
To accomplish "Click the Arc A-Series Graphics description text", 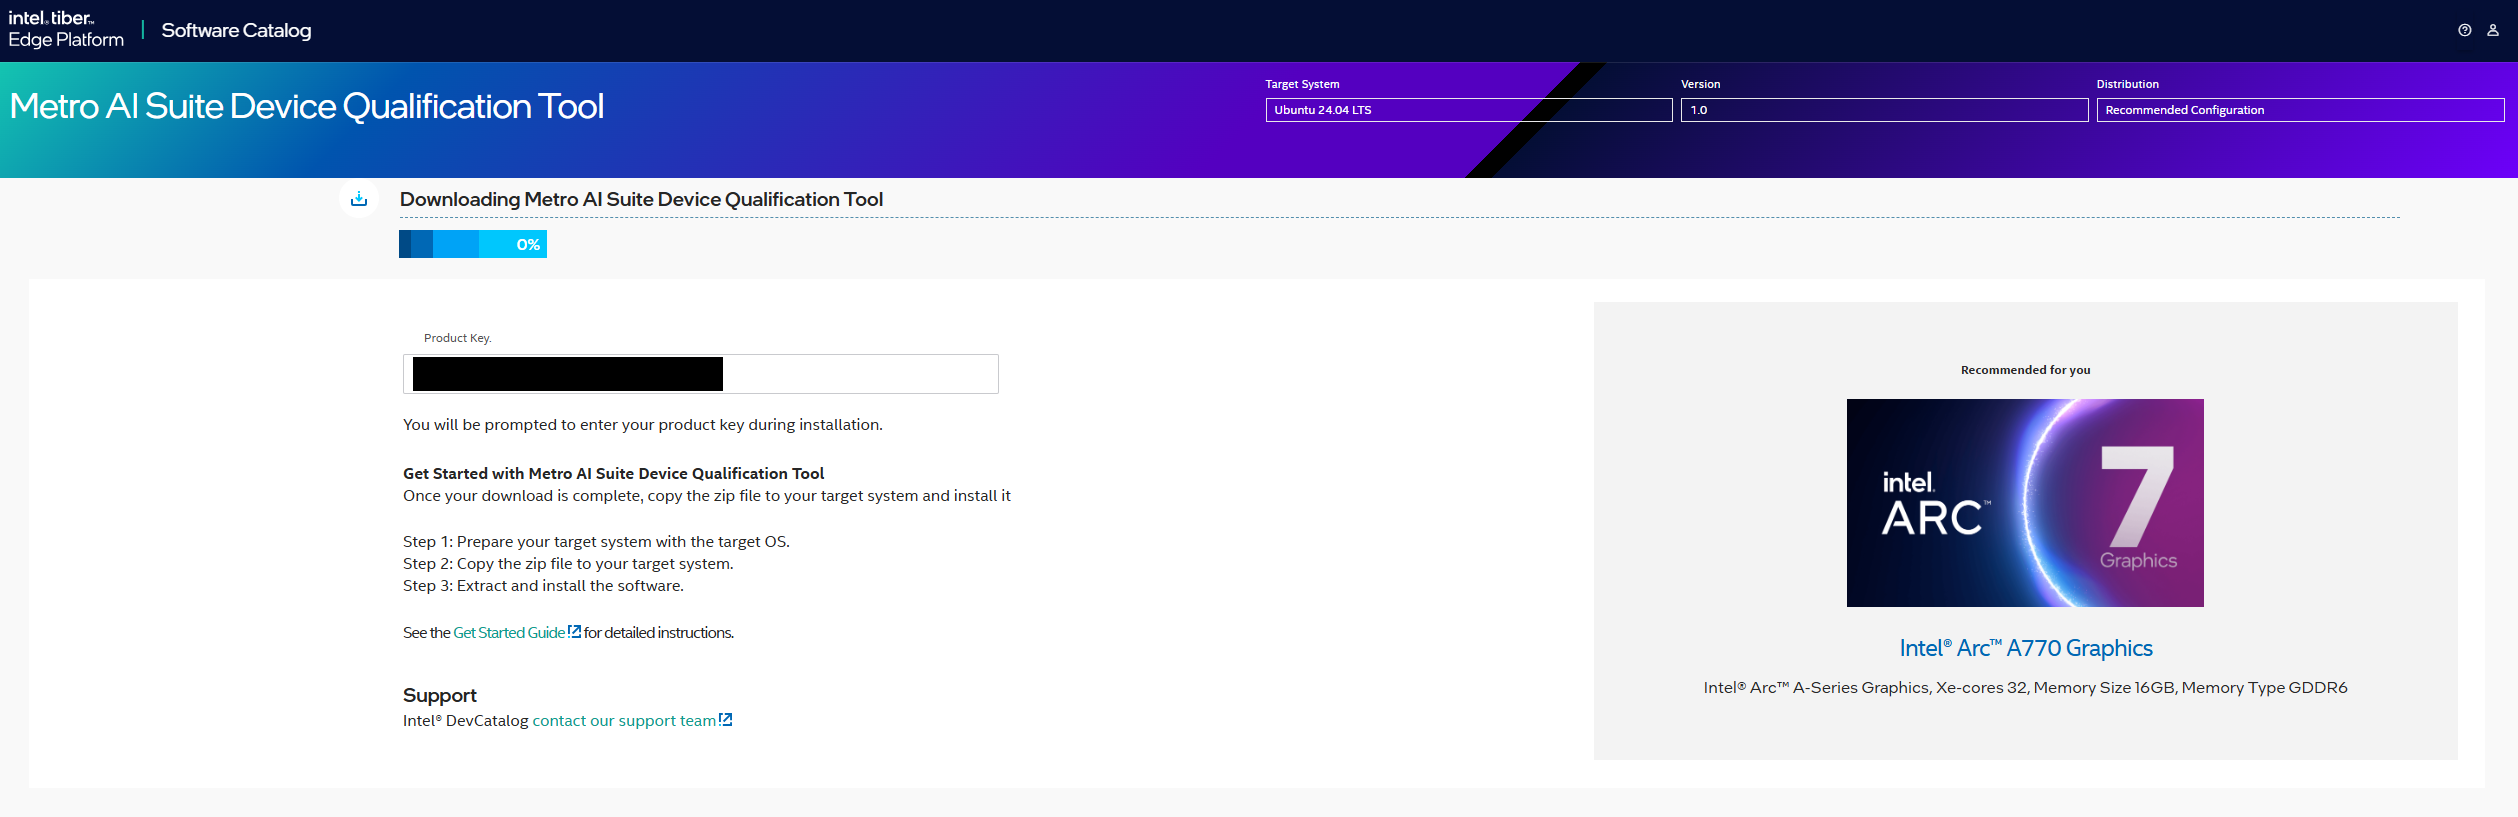I will point(2025,687).
